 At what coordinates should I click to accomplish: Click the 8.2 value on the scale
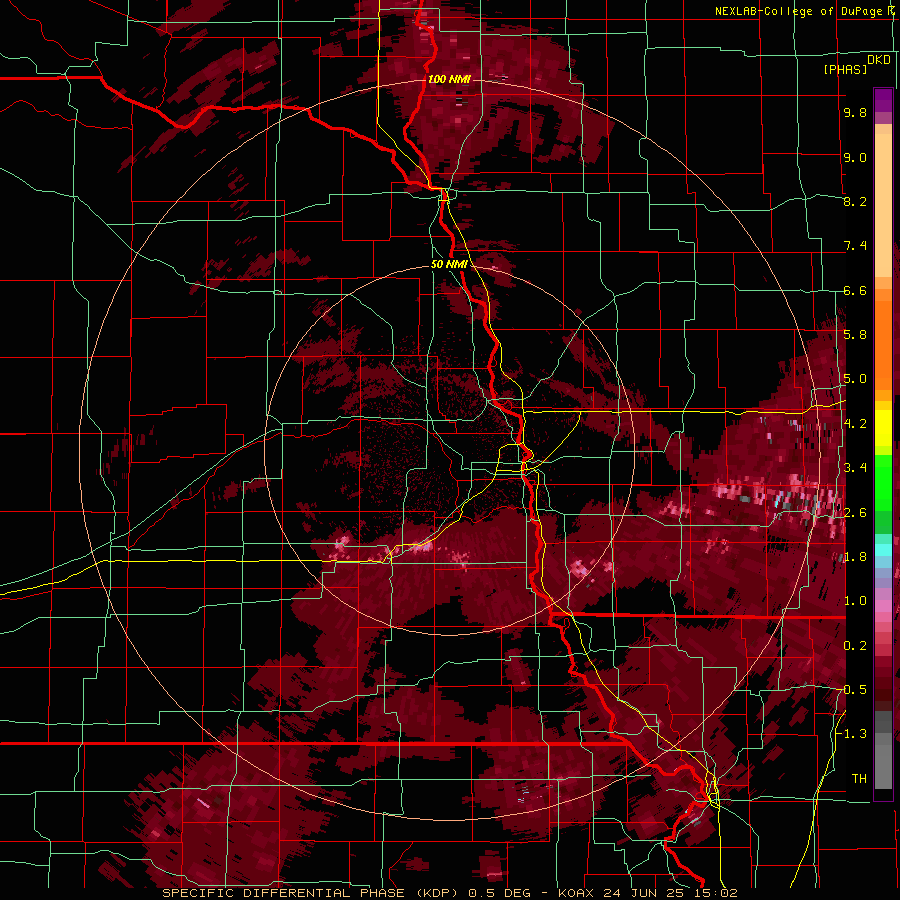(855, 201)
